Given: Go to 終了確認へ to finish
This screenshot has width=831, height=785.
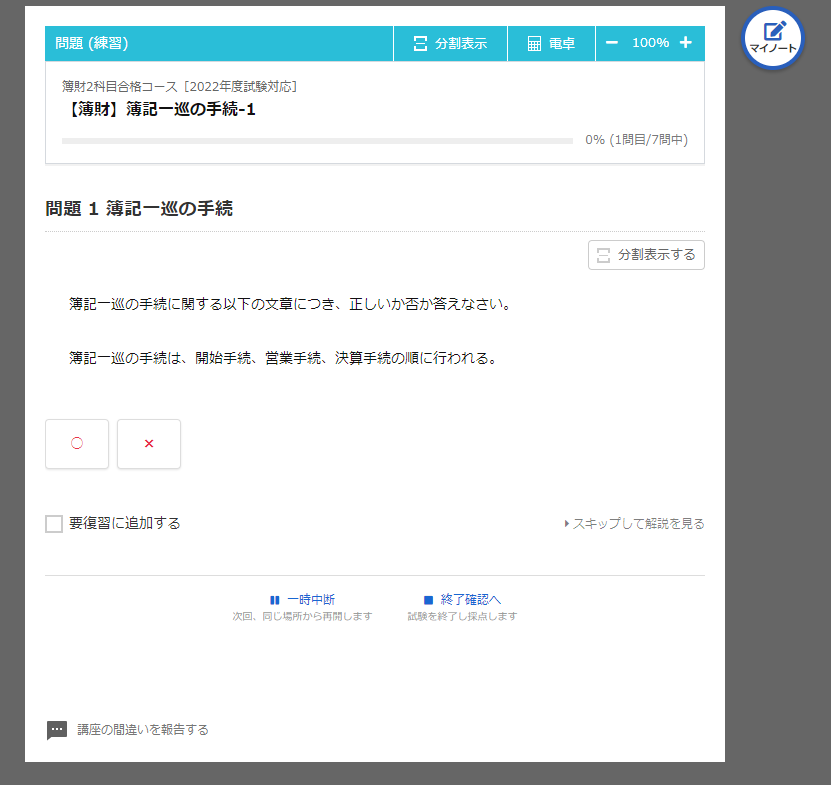Looking at the screenshot, I should coord(462,599).
